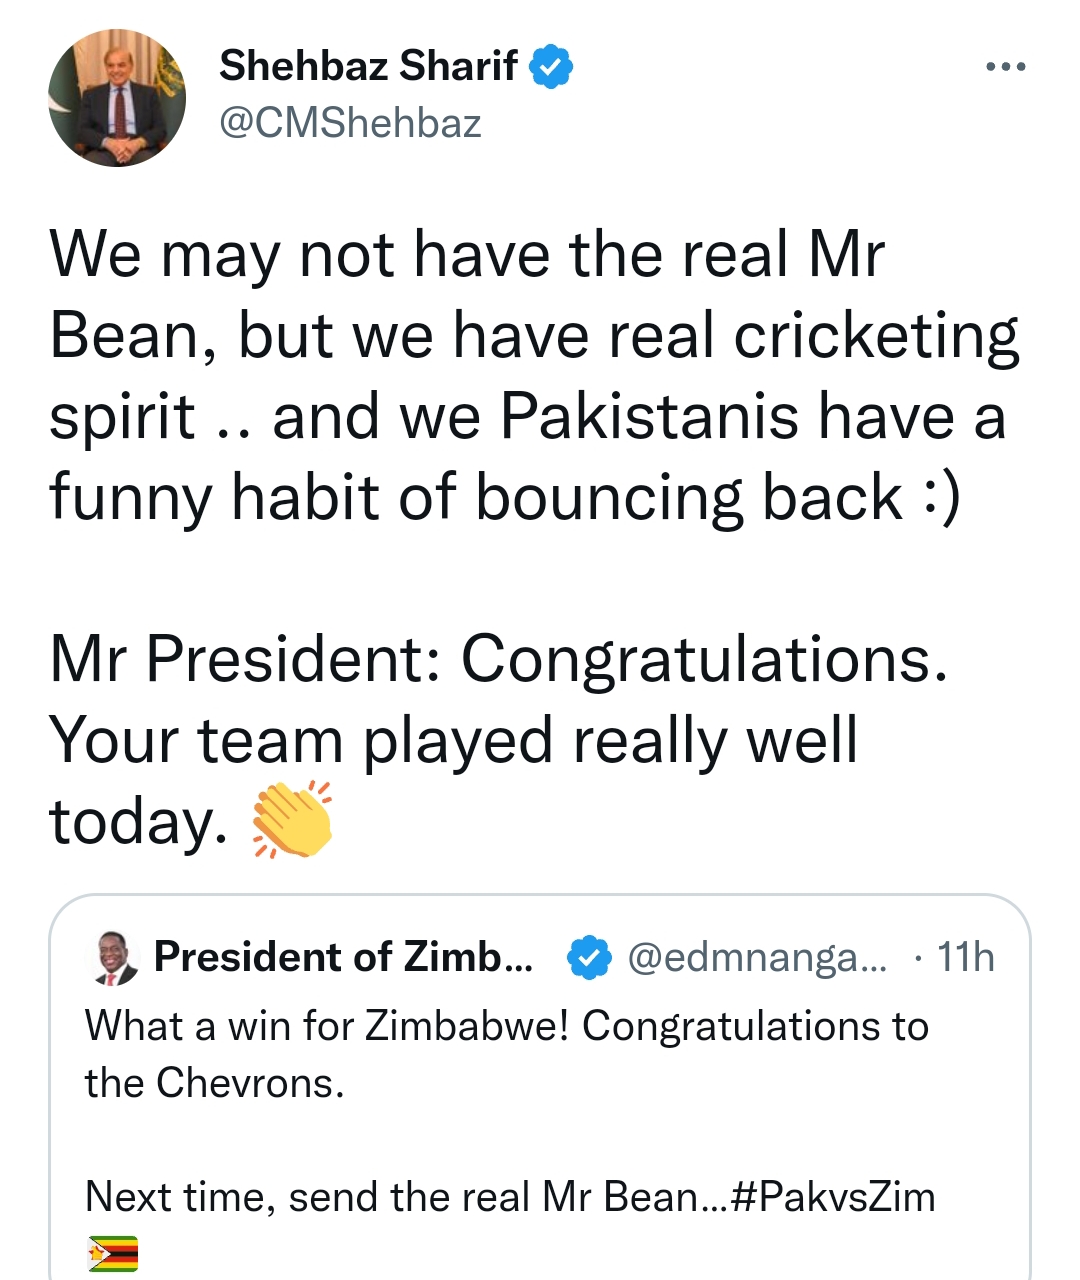
Task: Open the three-dot more options menu
Action: [1004, 68]
